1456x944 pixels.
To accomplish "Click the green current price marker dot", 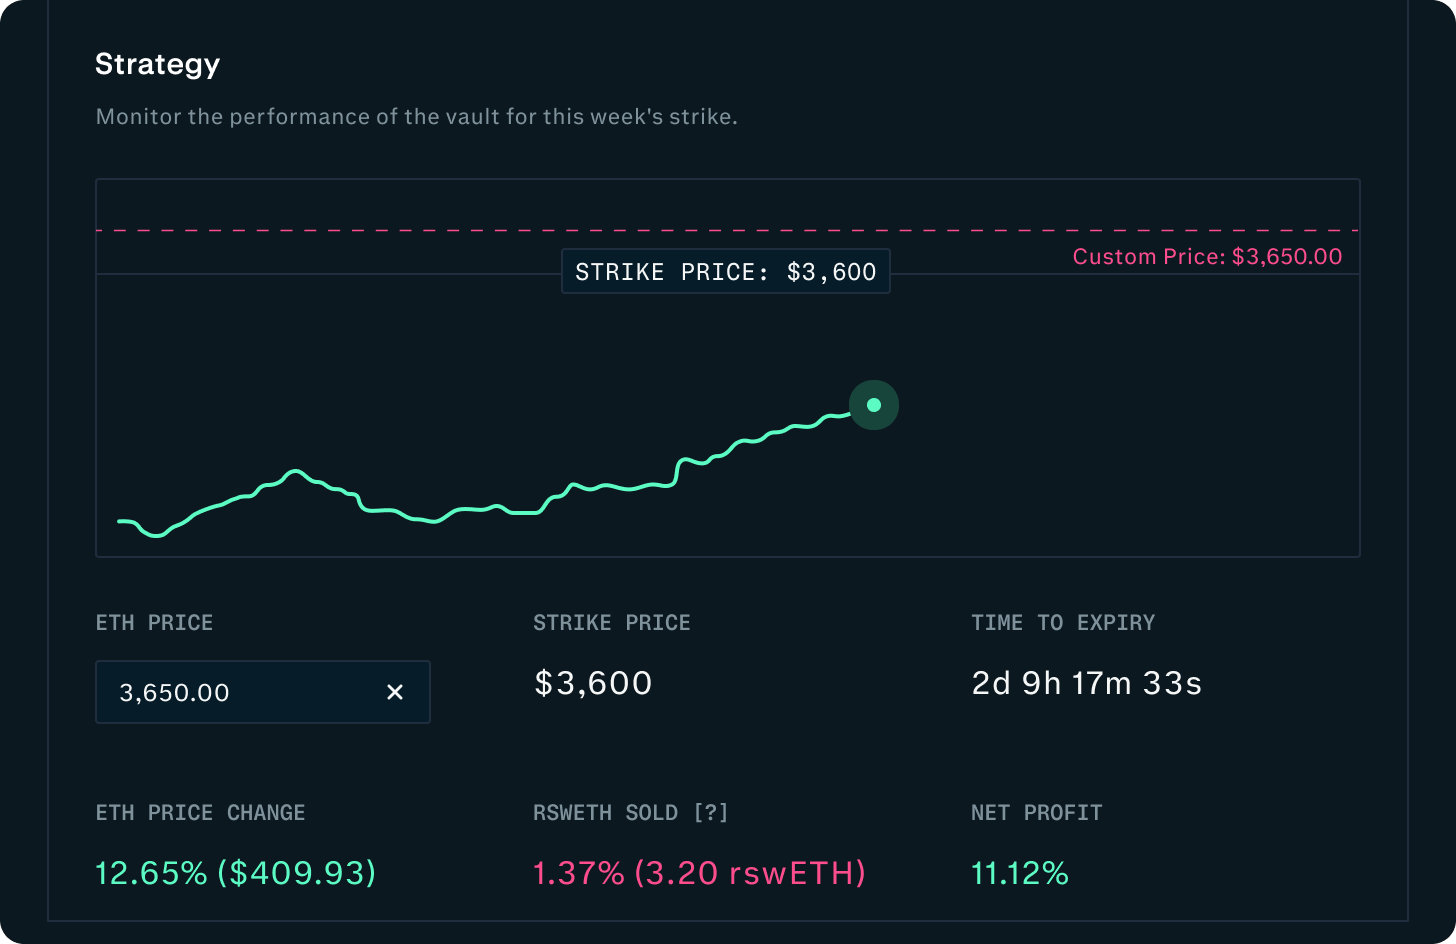I will click(x=874, y=405).
